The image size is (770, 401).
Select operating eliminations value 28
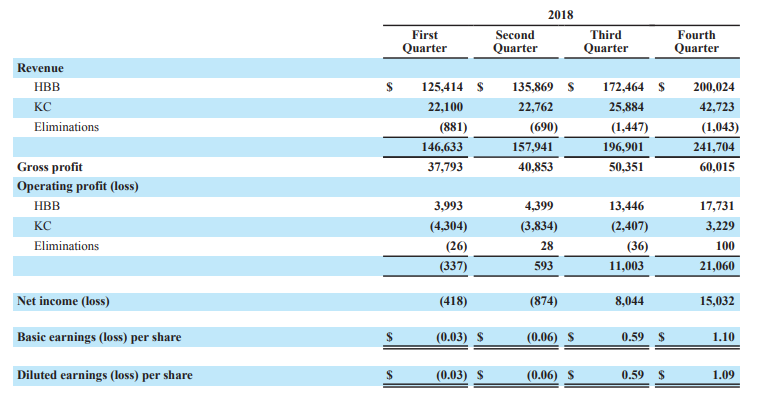547,246
